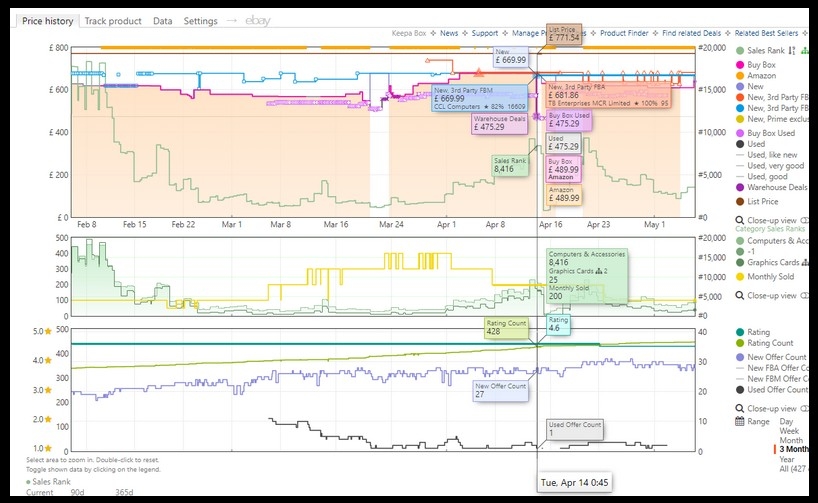
Task: Toggle the blue New, 3rd Party legend entry
Action: click(772, 108)
